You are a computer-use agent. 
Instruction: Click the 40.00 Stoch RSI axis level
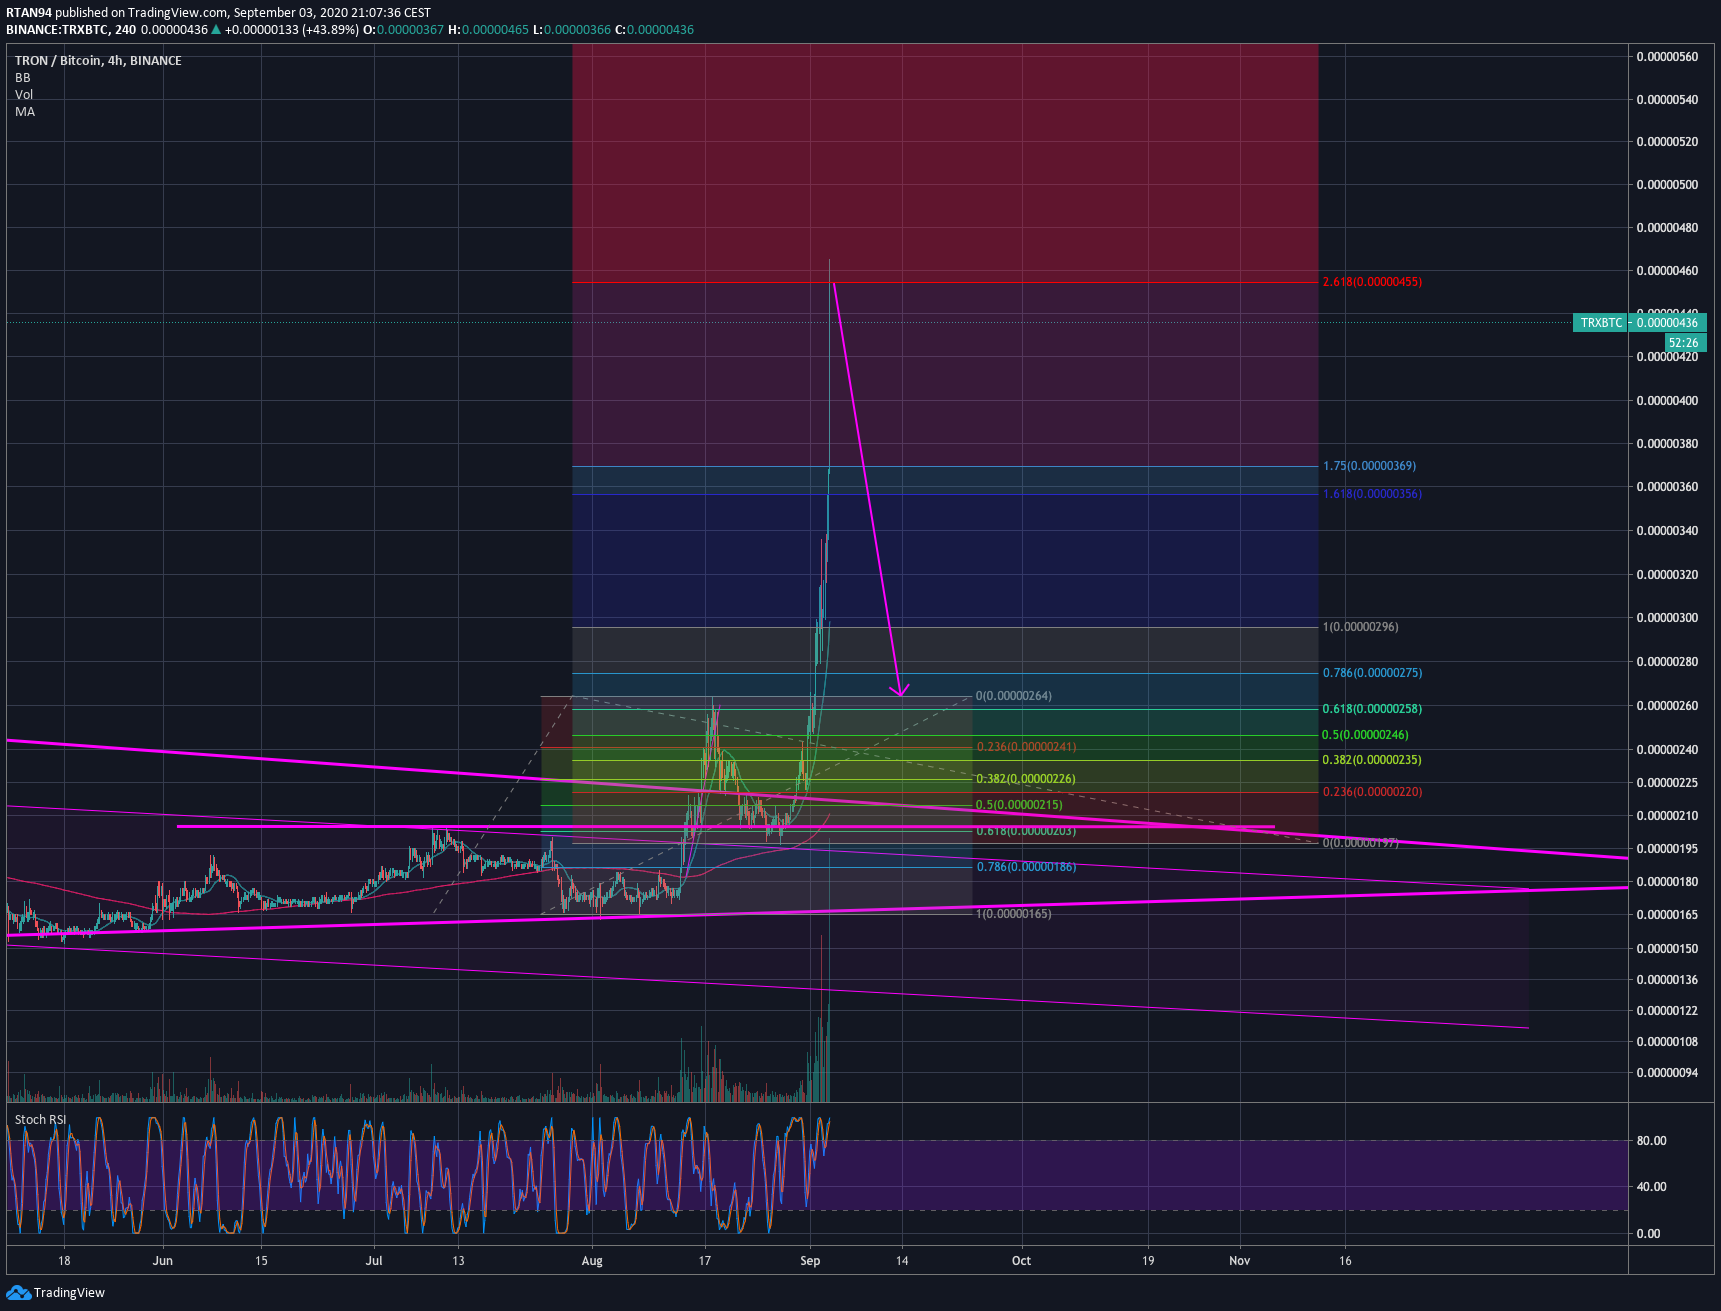[1651, 1187]
